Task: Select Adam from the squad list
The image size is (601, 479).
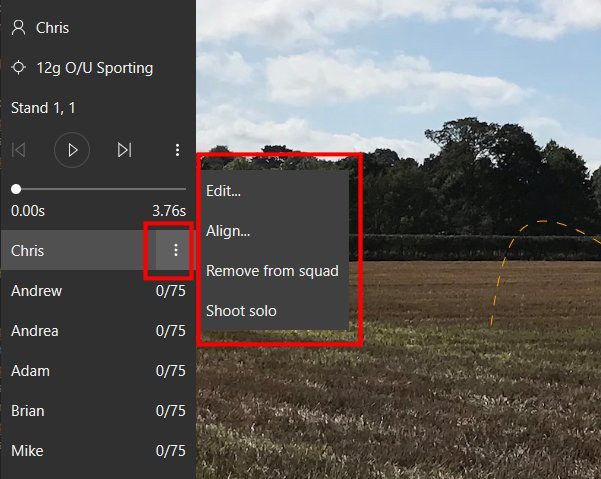Action: [x=30, y=371]
